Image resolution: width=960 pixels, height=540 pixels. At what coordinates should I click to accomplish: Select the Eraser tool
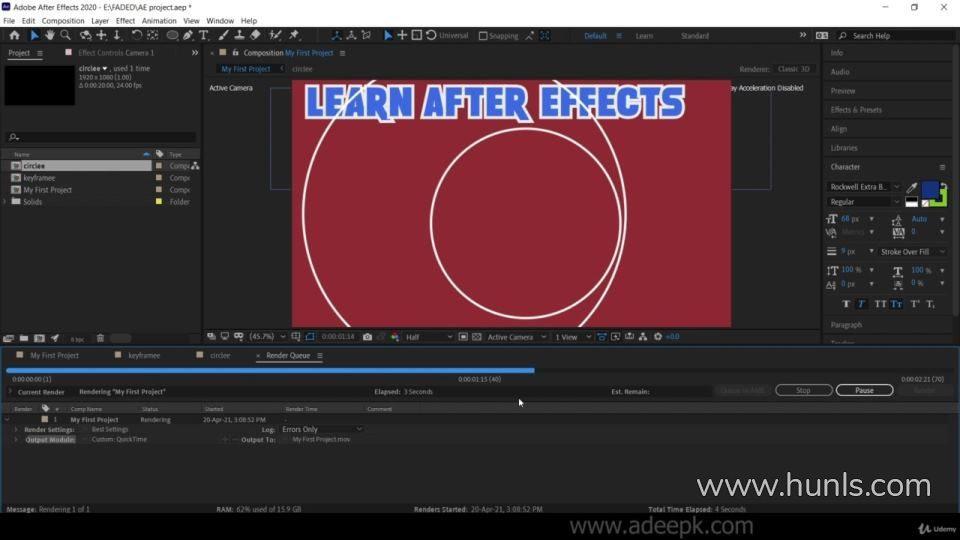[x=255, y=36]
